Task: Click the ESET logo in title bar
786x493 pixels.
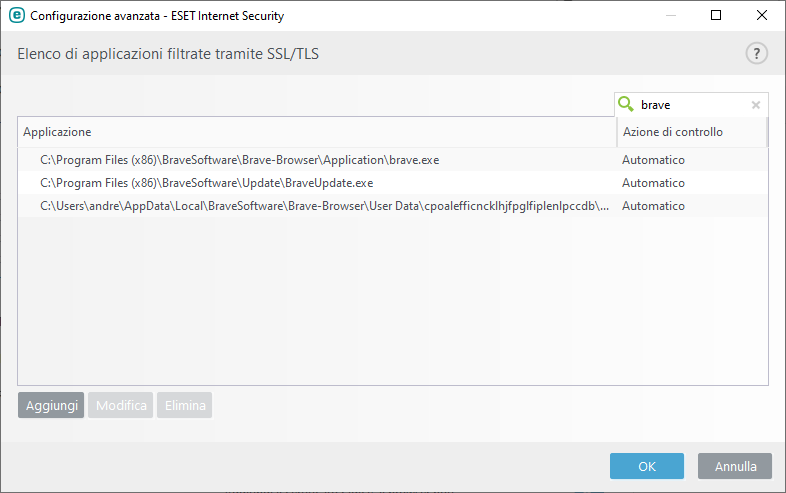Action: (x=16, y=16)
